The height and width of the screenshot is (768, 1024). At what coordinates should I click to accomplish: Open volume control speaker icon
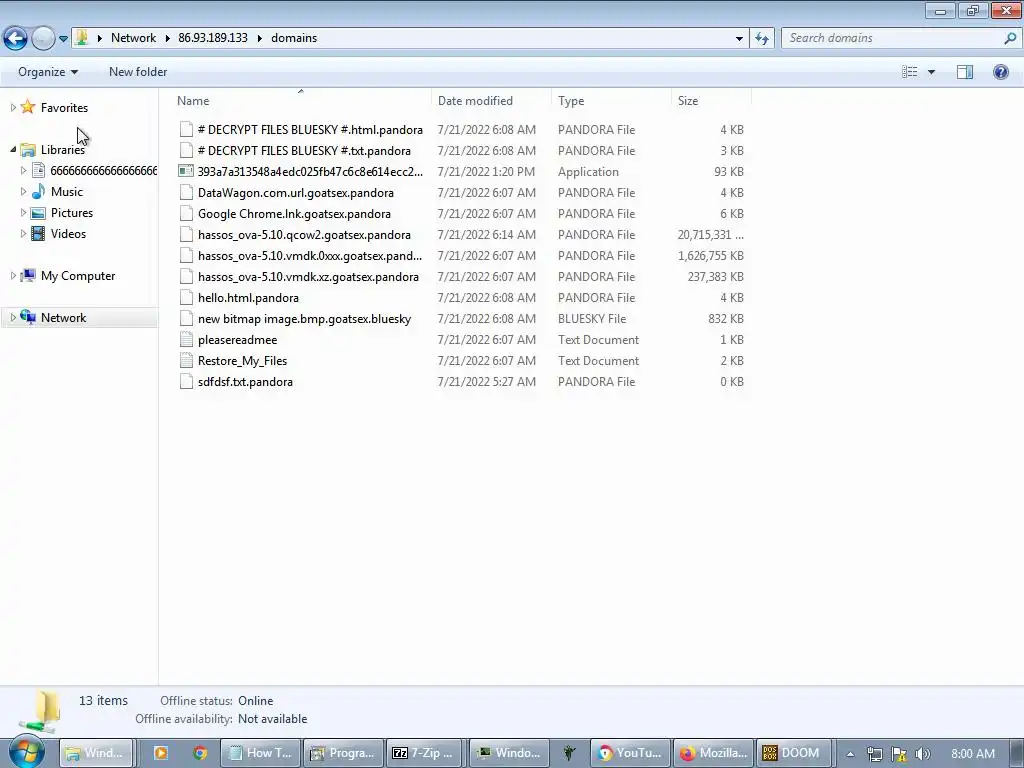(922, 754)
